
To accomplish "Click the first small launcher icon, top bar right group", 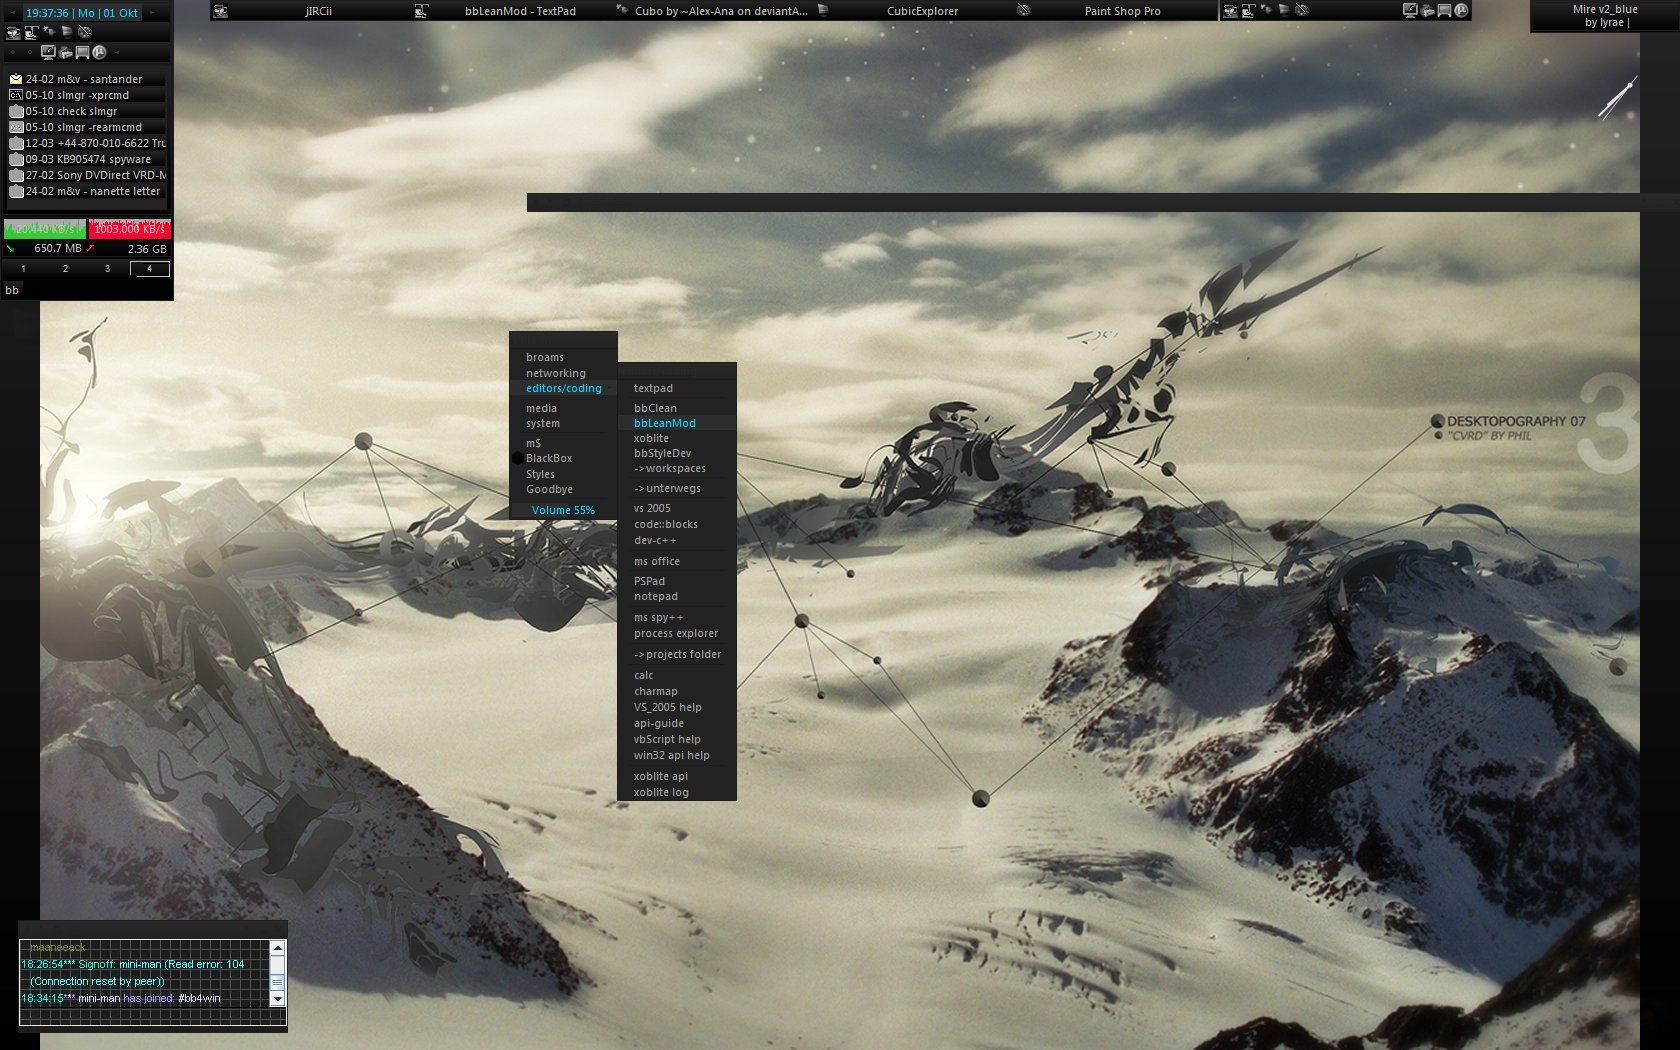I will [1230, 11].
